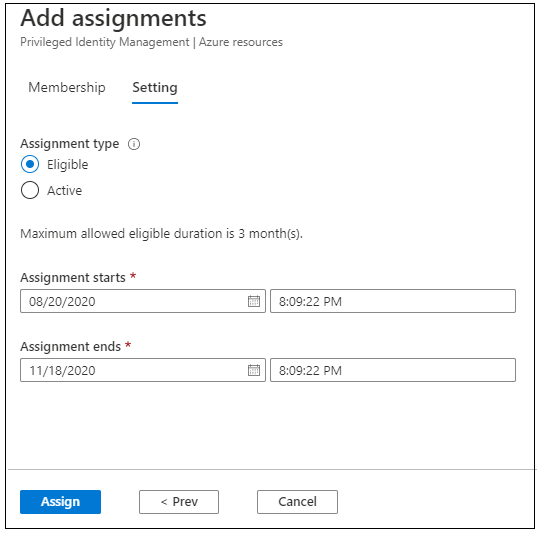Click the 'Assignment ends' label
The width and height of the screenshot is (538, 534).
pyautogui.click(x=70, y=346)
